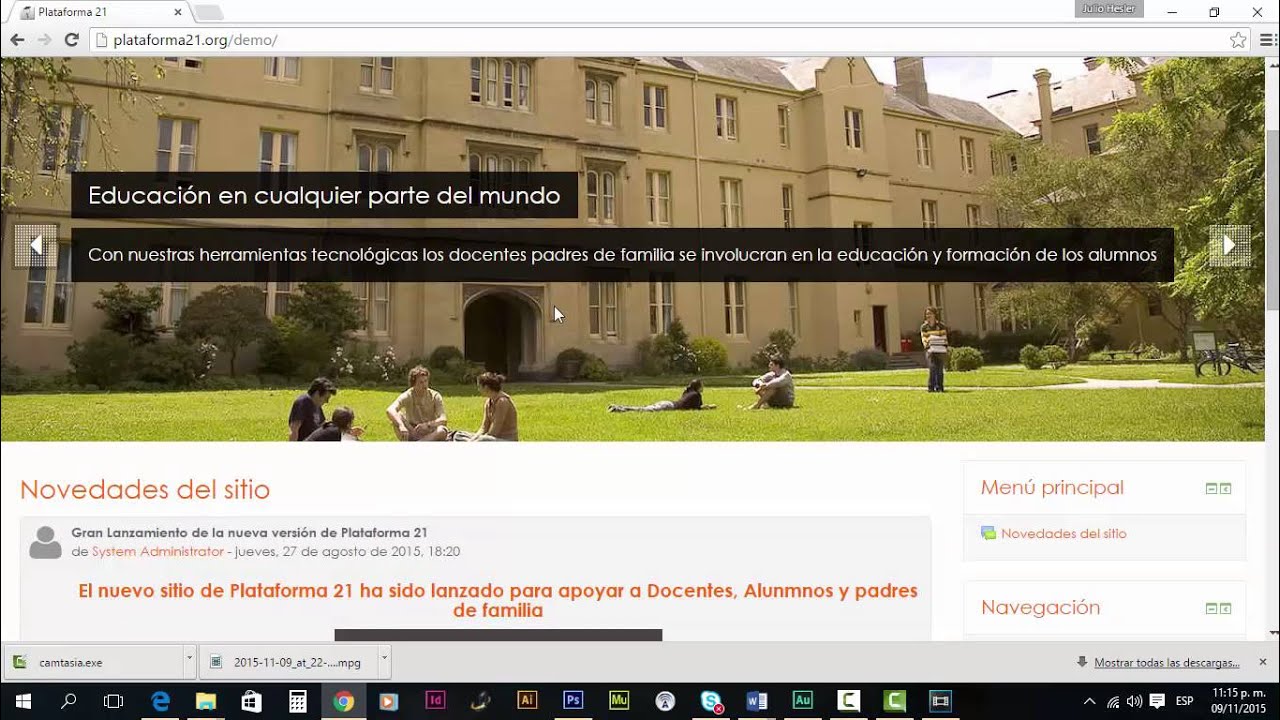Open the camtasia.exe downloaded file
Viewport: 1280px width, 720px height.
[93, 662]
